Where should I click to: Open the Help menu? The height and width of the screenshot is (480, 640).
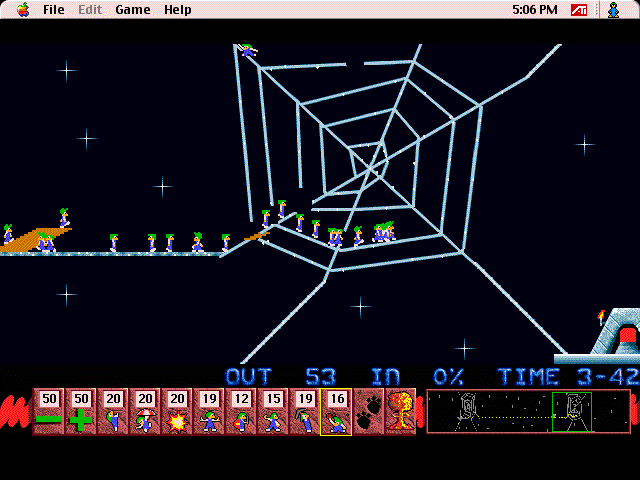point(177,10)
